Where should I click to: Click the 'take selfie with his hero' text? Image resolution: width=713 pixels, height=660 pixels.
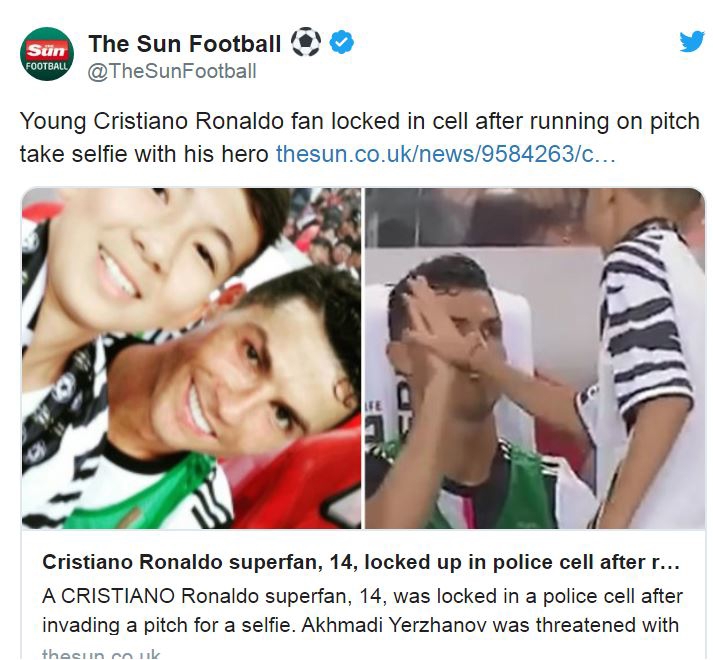[144, 154]
